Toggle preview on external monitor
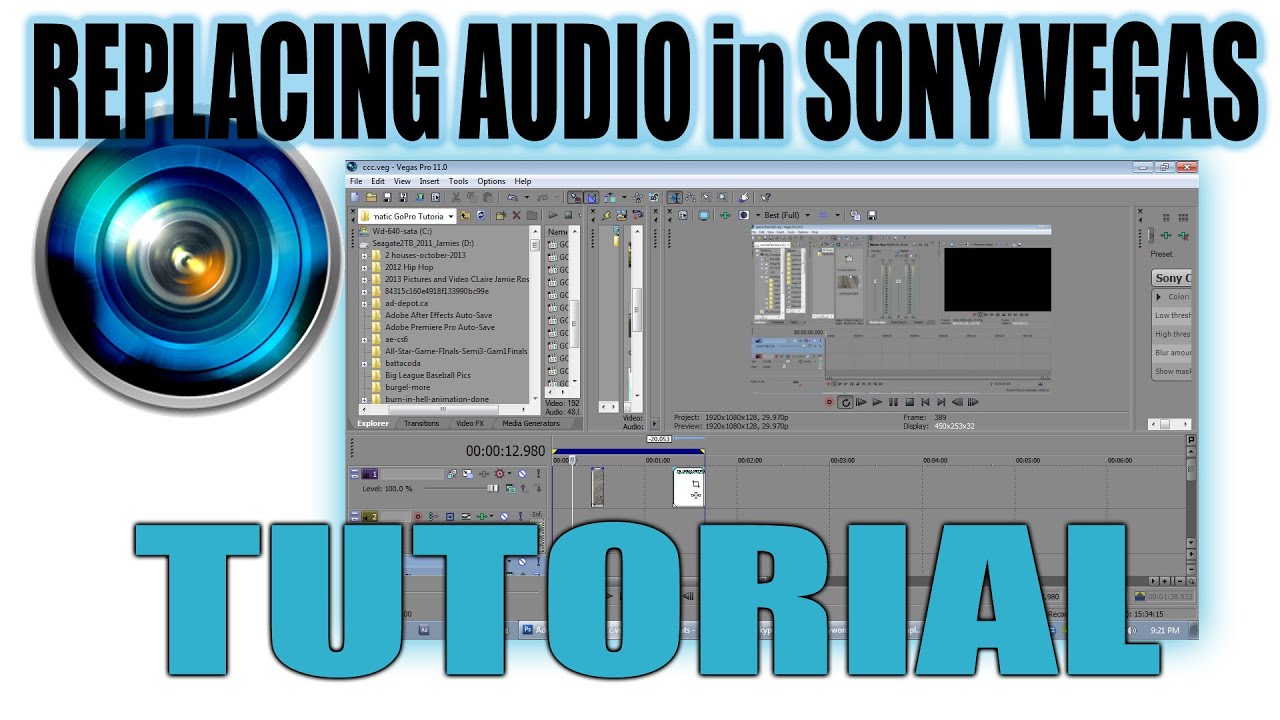Viewport: 1280px width, 720px height. coord(704,215)
